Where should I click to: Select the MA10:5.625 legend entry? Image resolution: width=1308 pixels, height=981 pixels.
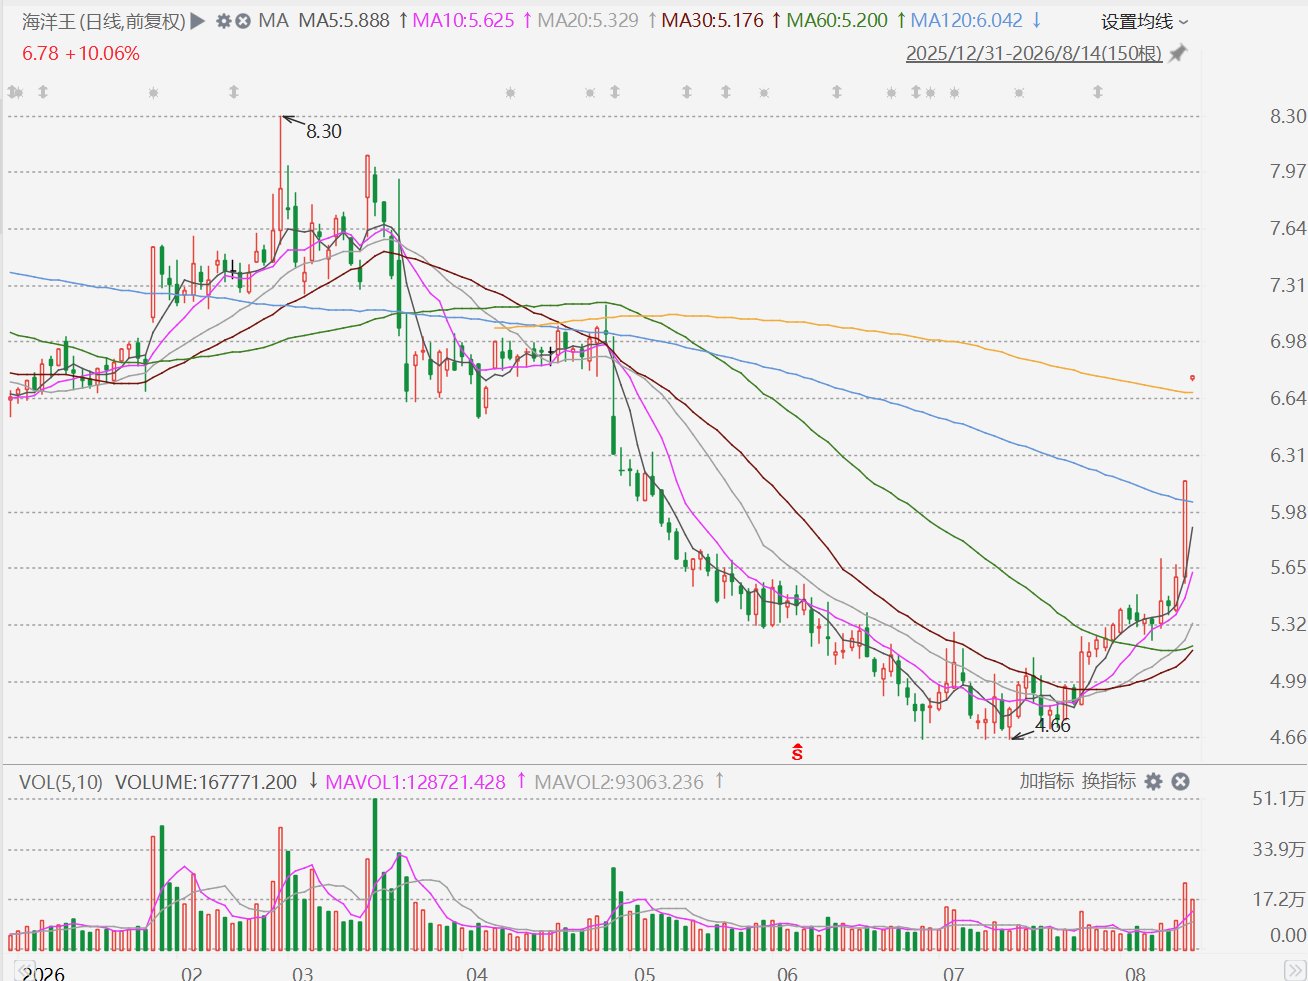(463, 20)
